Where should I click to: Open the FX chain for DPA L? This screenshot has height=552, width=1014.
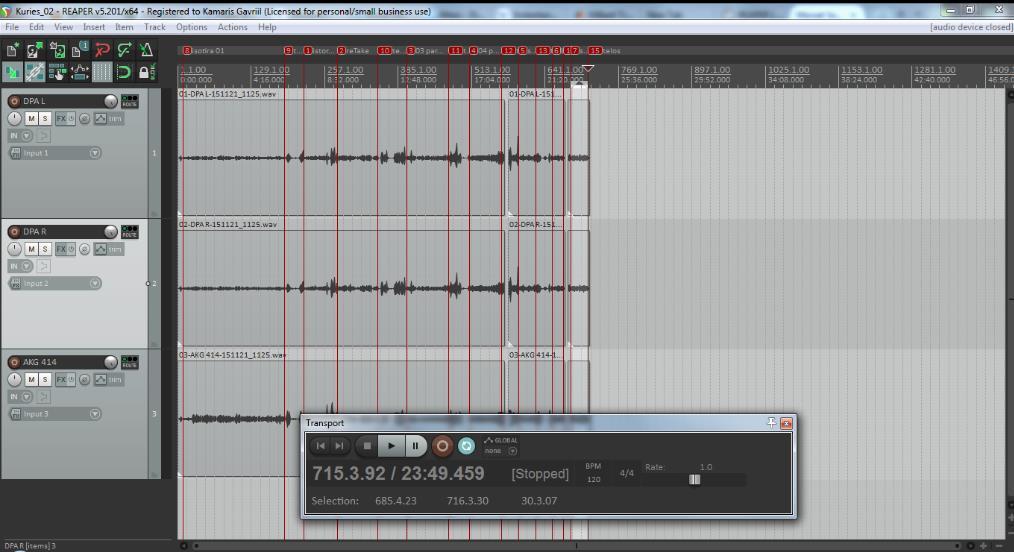(61, 118)
